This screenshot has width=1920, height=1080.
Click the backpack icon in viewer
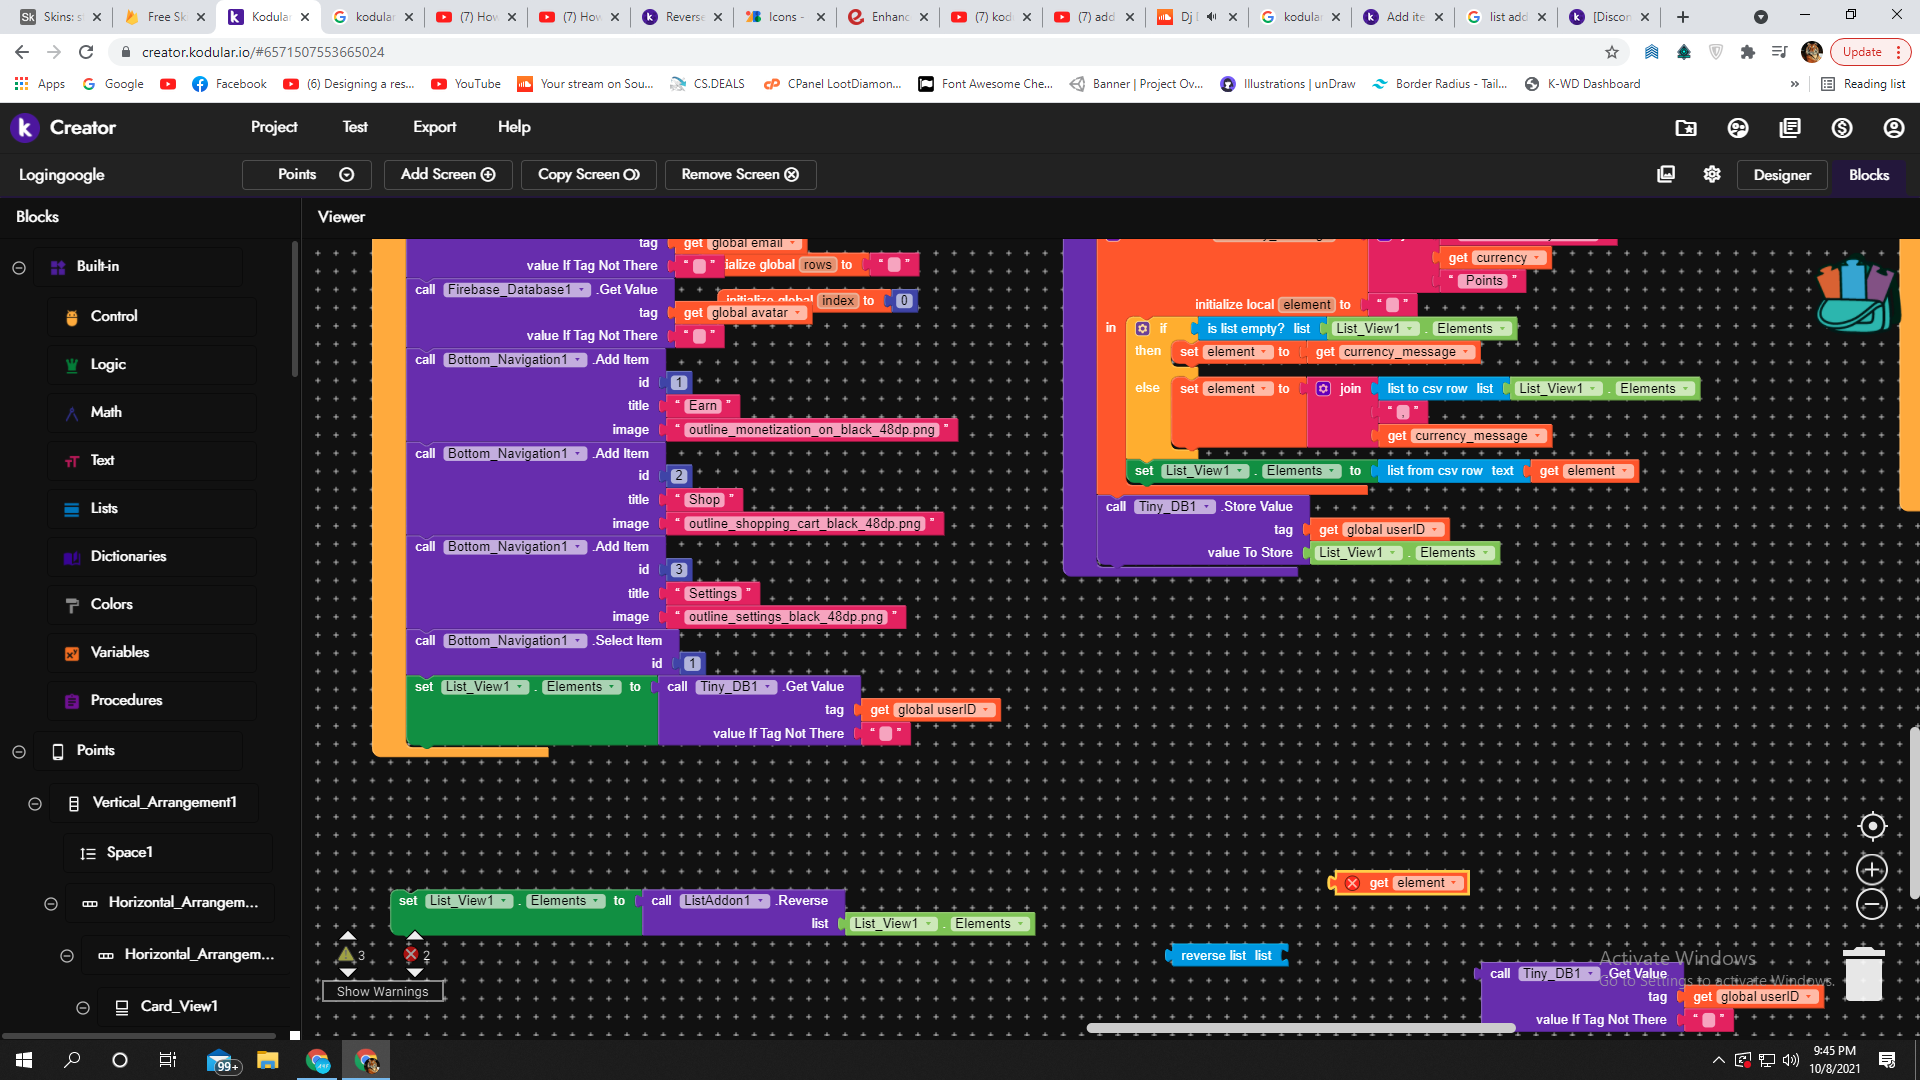pos(1855,296)
